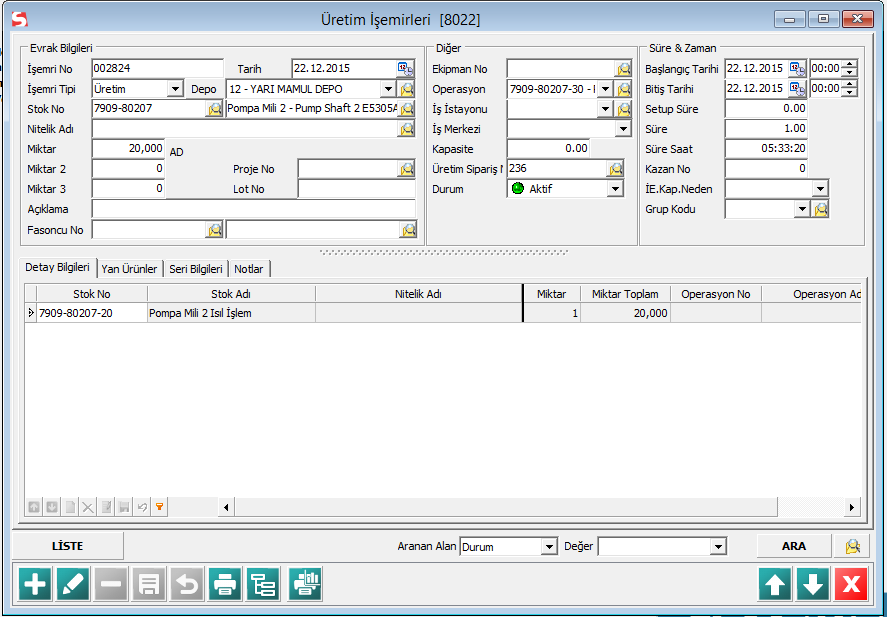The image size is (887, 617).
Task: Switch to the Yan Ürünler tab
Action: click(130, 269)
